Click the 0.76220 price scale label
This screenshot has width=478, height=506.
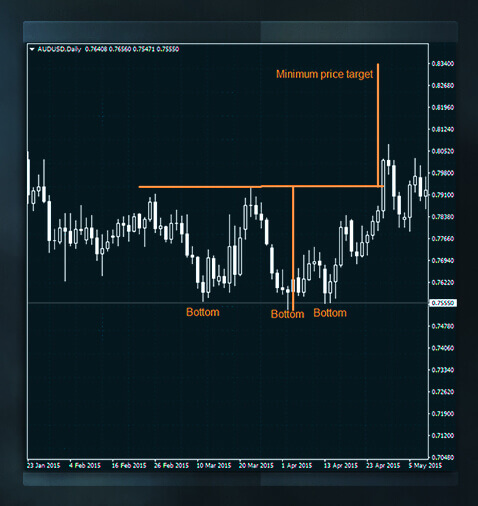point(443,282)
